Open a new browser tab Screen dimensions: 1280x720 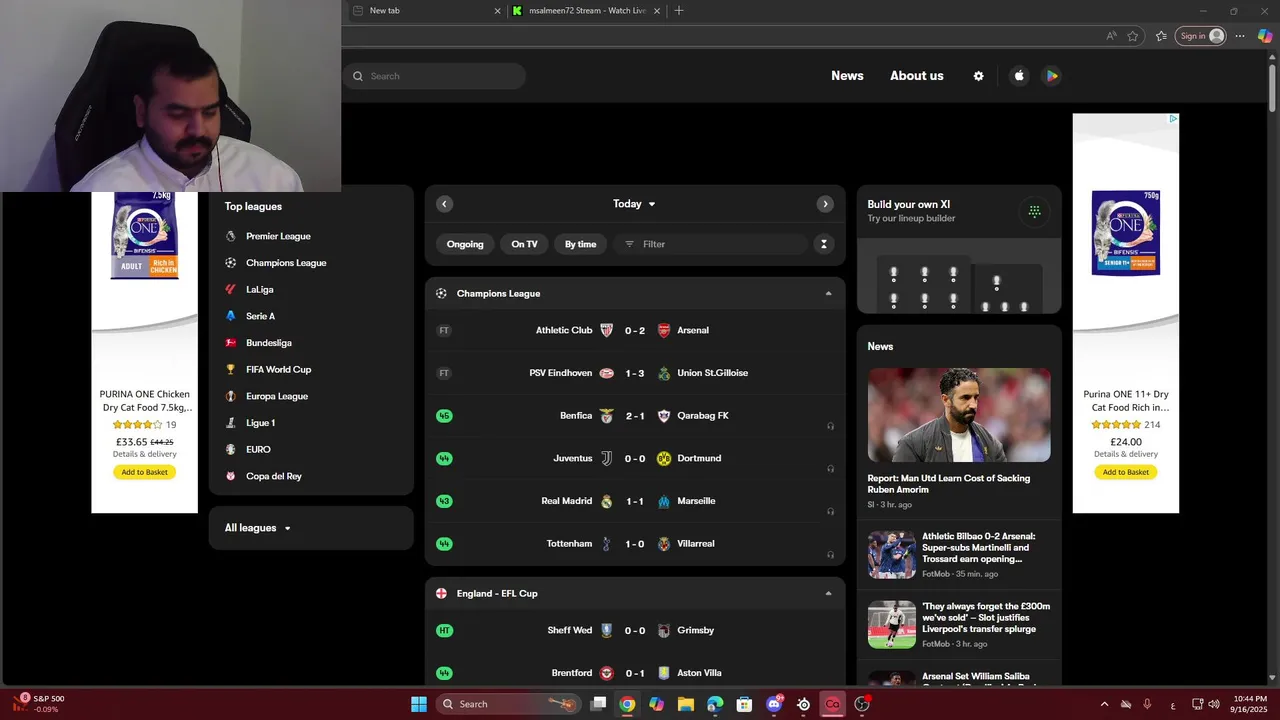679,11
